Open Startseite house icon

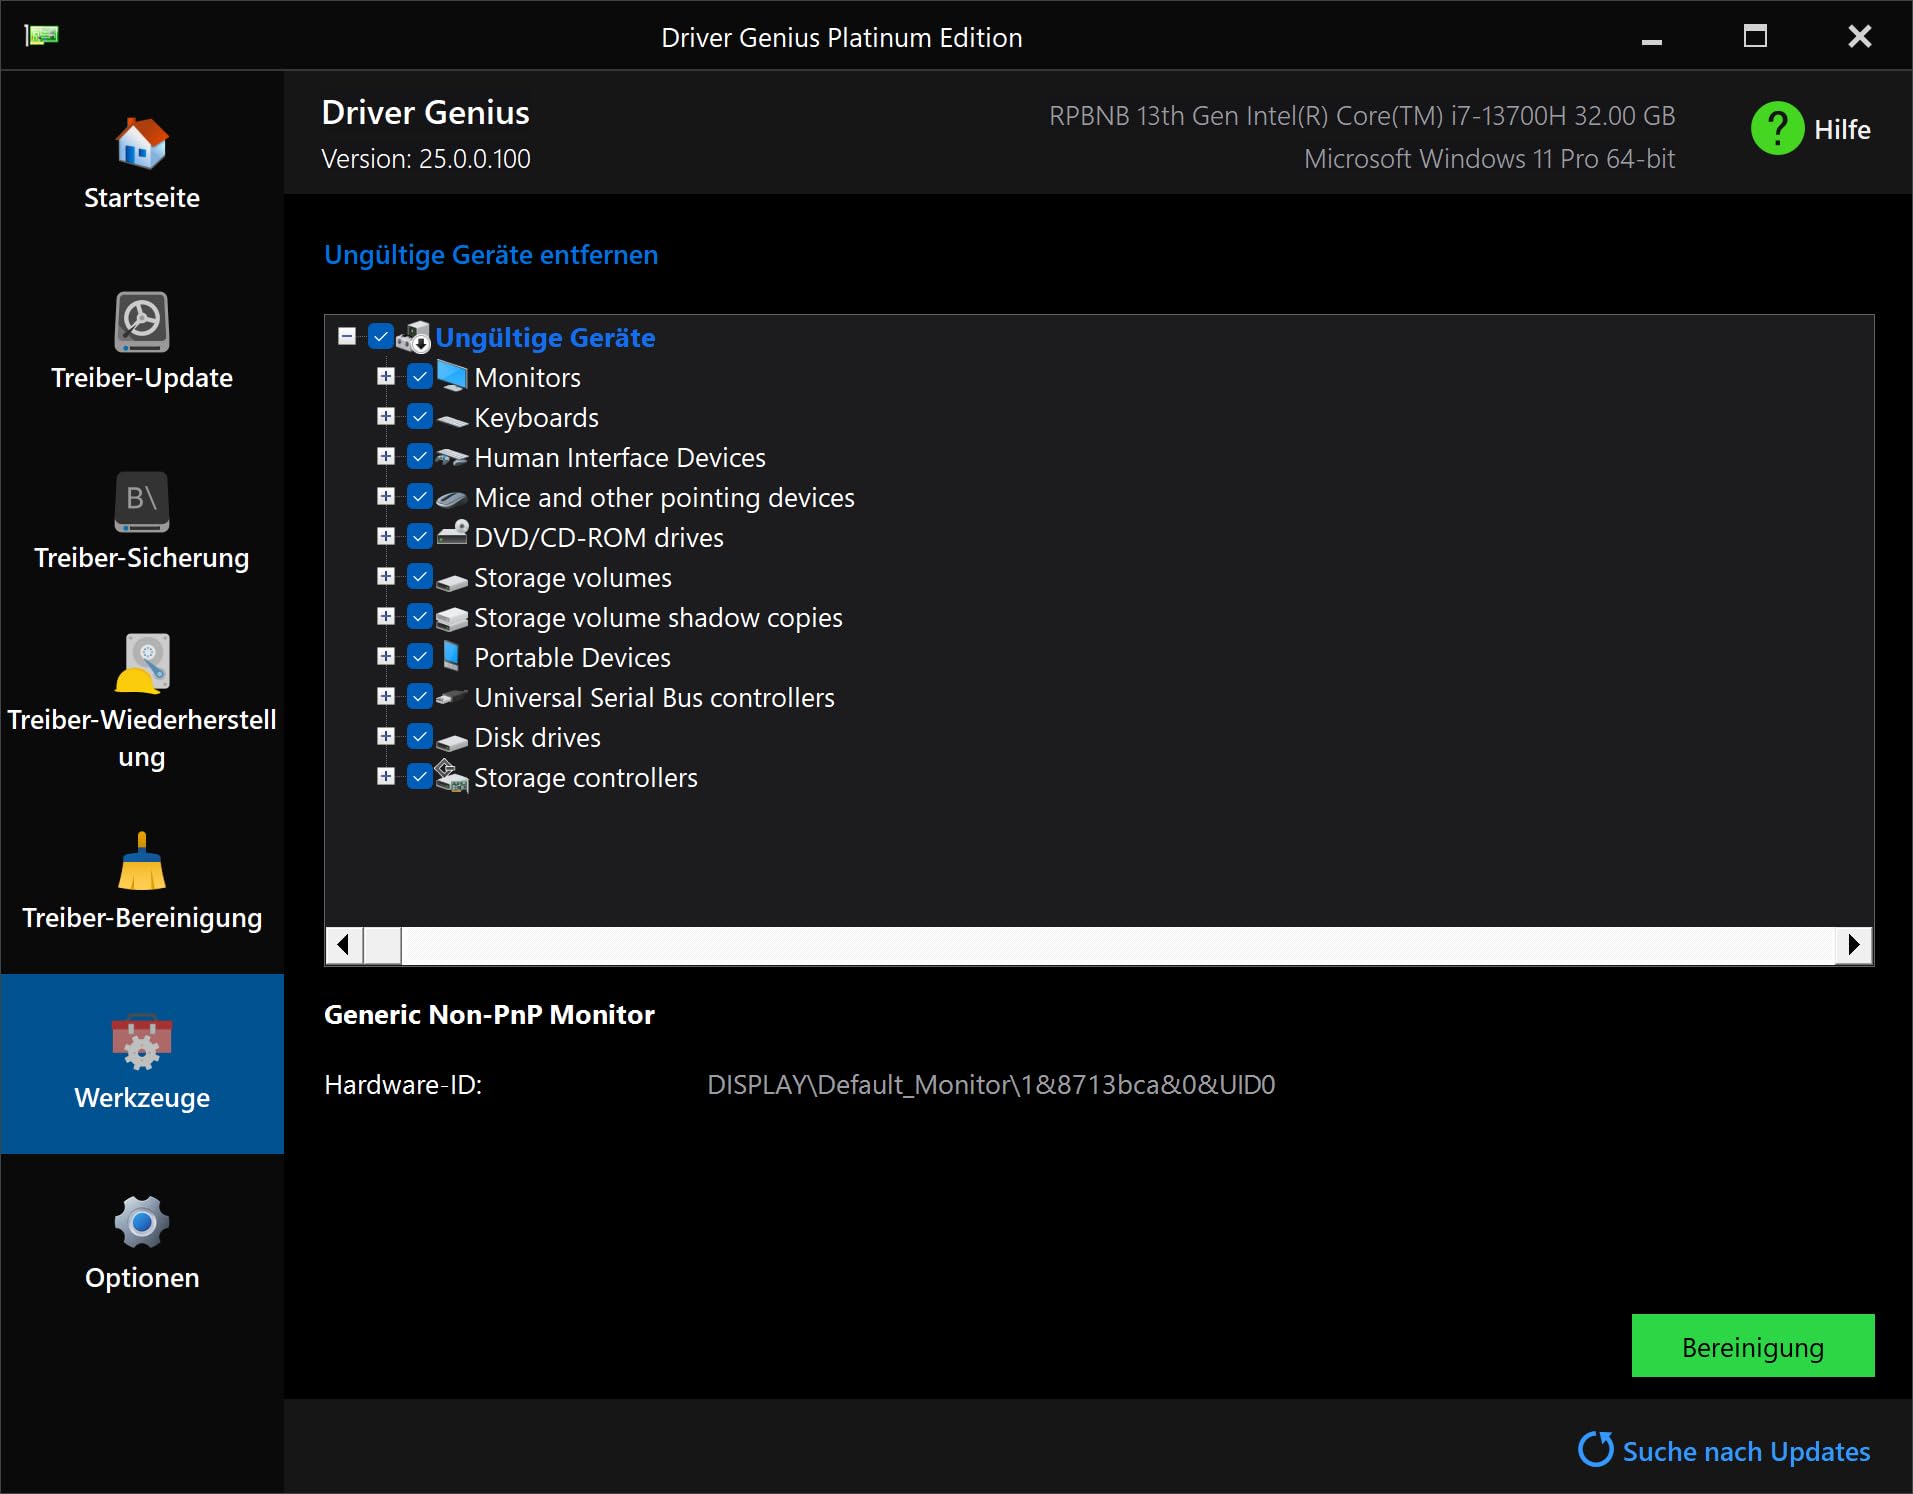click(x=141, y=142)
